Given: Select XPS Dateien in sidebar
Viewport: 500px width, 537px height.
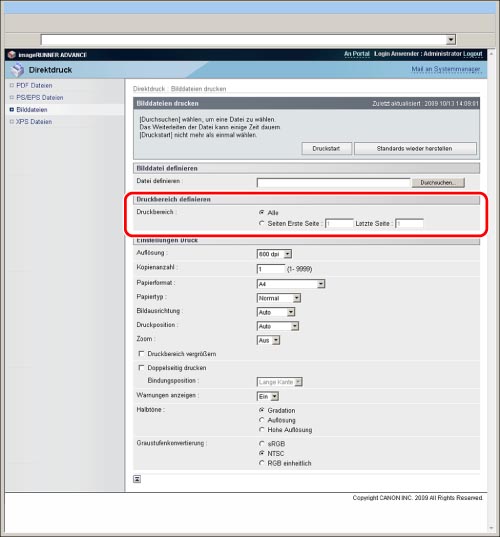Looking at the screenshot, I should tap(34, 122).
